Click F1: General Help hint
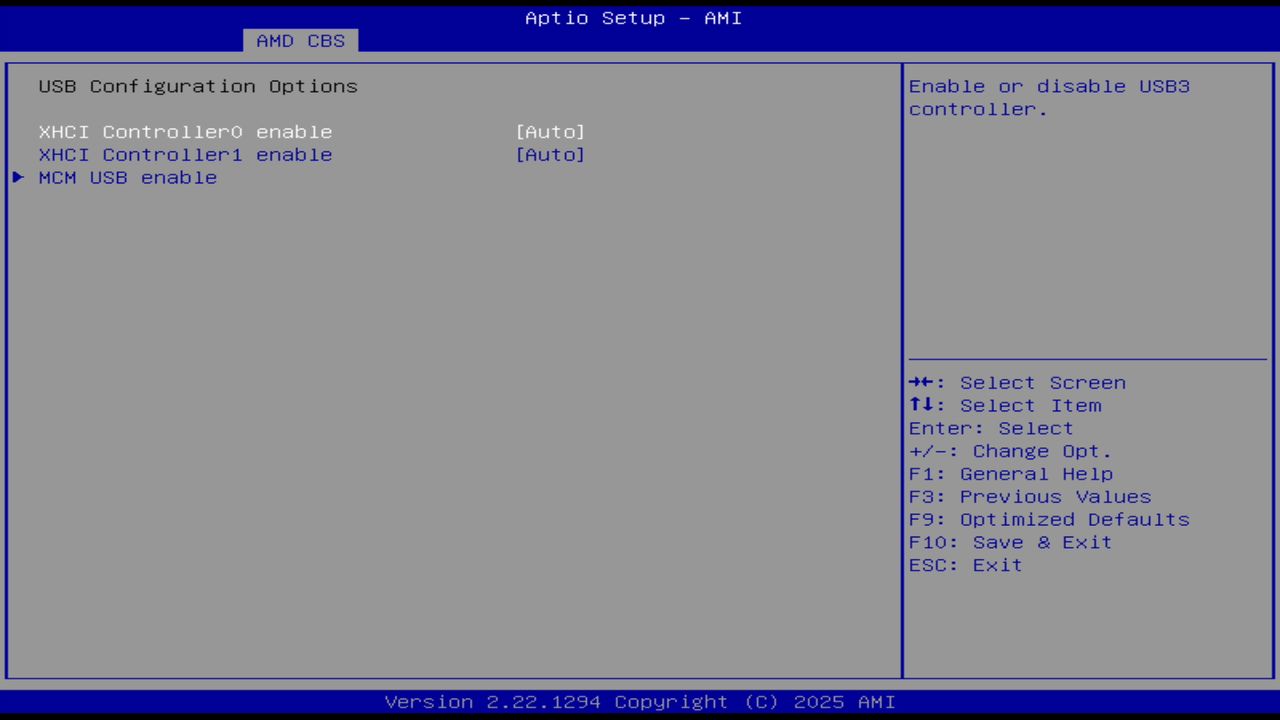Image resolution: width=1280 pixels, height=720 pixels. pyautogui.click(x=1011, y=474)
